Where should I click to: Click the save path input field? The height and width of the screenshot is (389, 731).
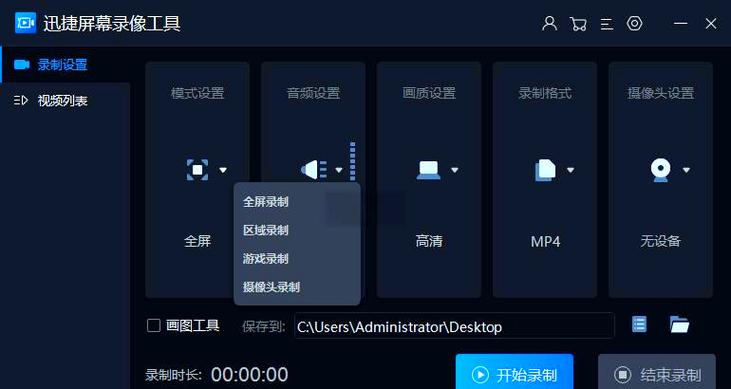click(x=454, y=326)
